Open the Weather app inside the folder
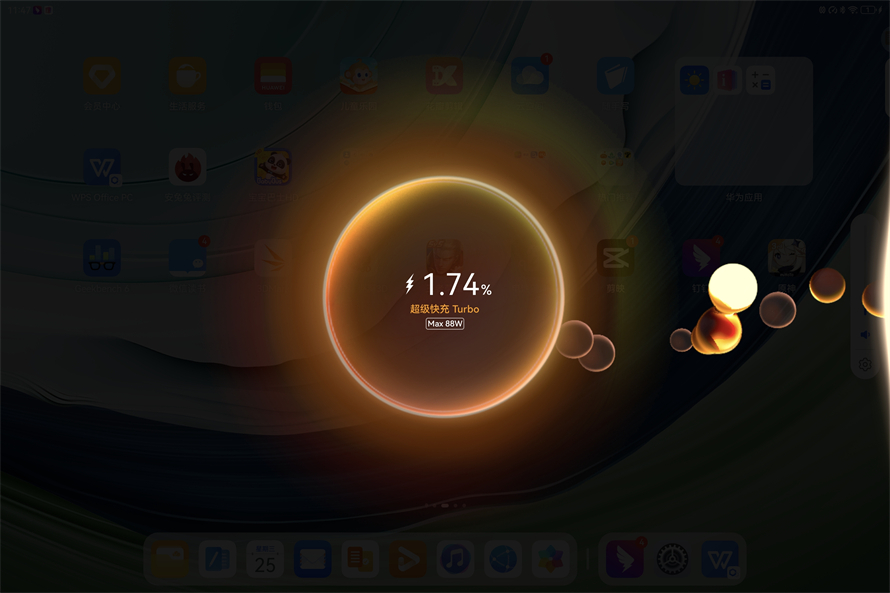The width and height of the screenshot is (890, 593). (x=694, y=81)
